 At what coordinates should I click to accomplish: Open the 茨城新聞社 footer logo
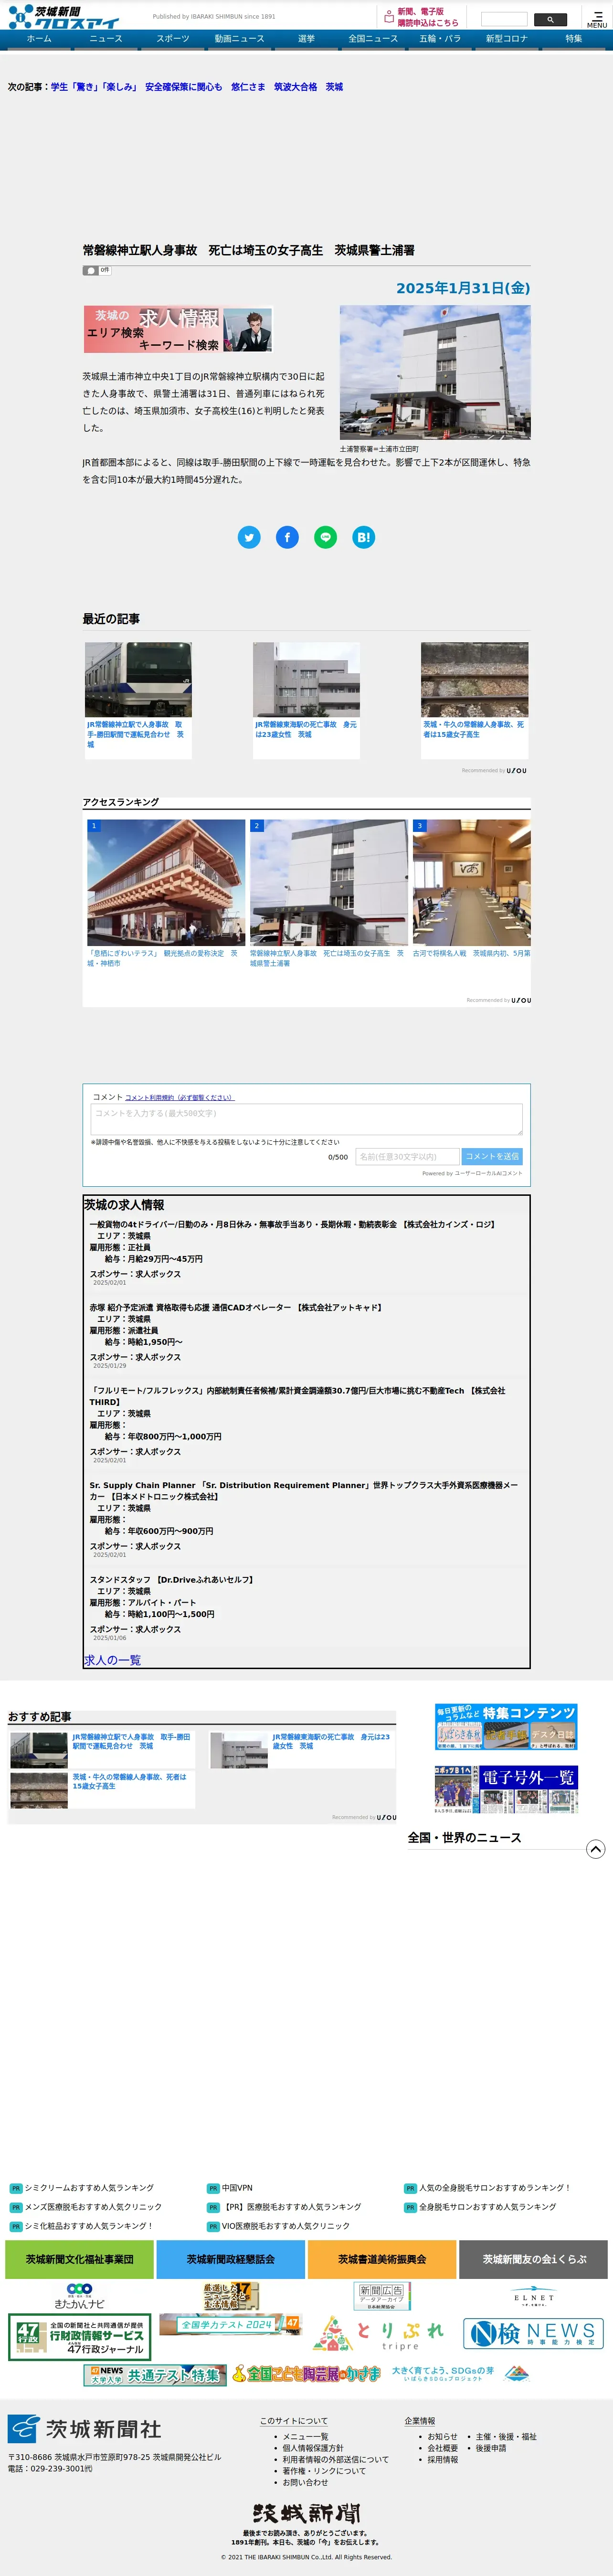[x=85, y=2429]
